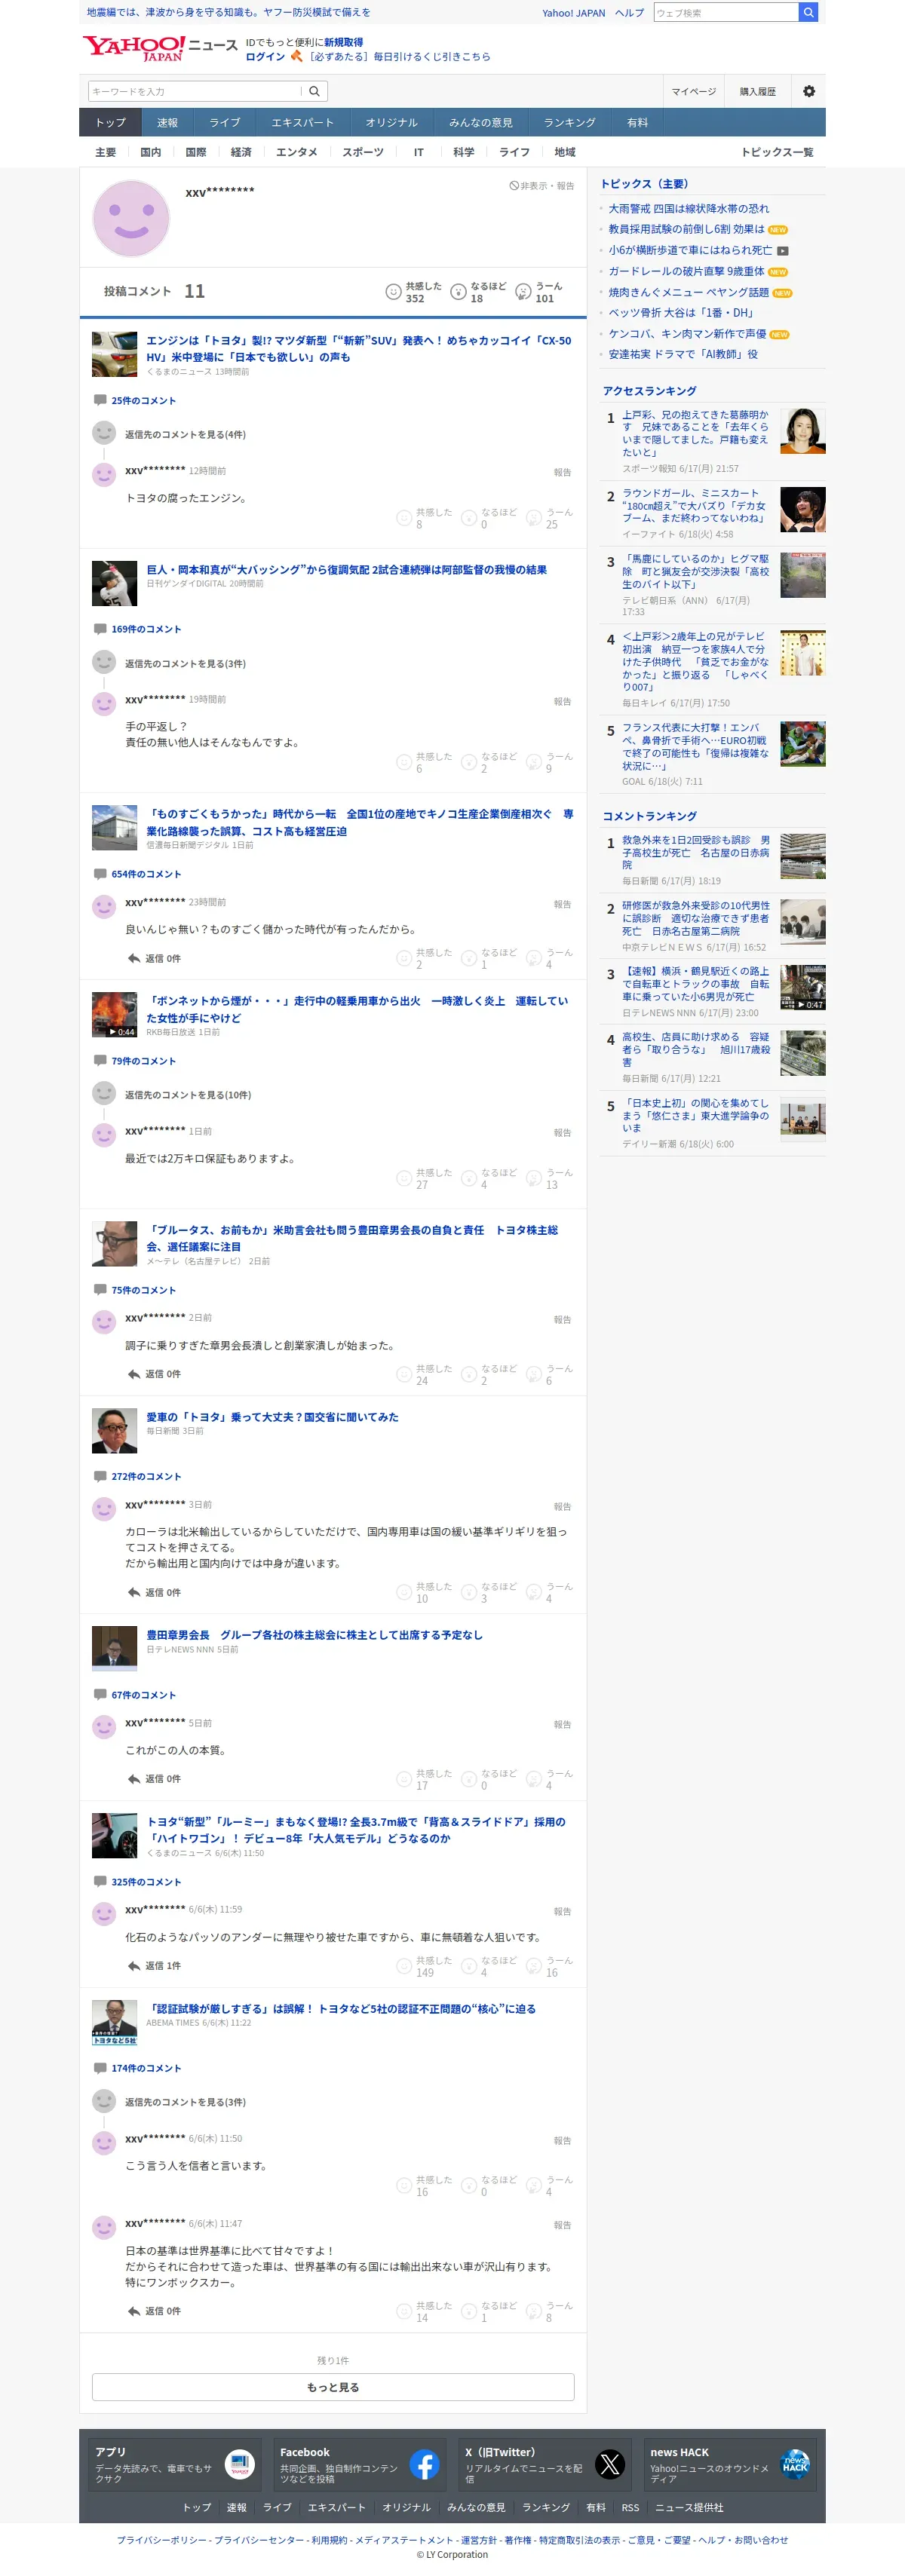
Task: Click the Yahoo! JAPAN News logo
Action: [160, 48]
